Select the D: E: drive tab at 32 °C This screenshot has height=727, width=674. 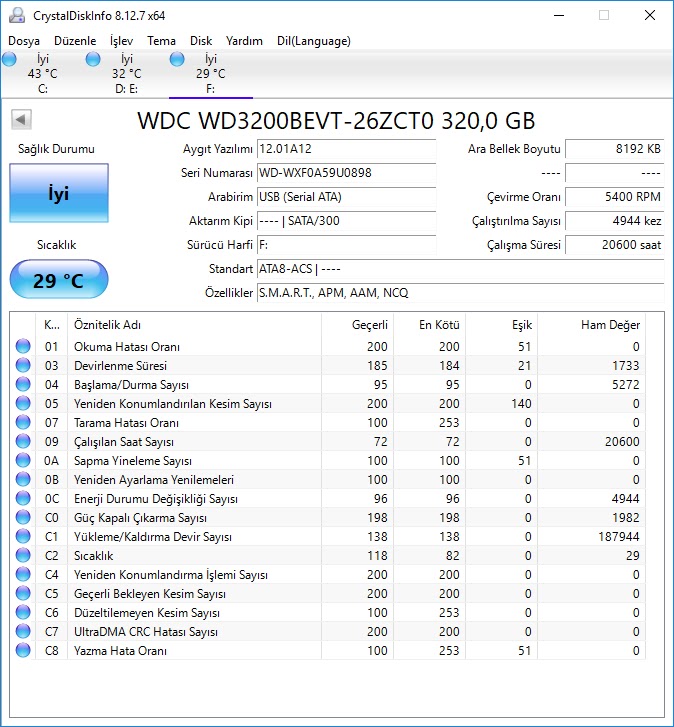tap(127, 74)
